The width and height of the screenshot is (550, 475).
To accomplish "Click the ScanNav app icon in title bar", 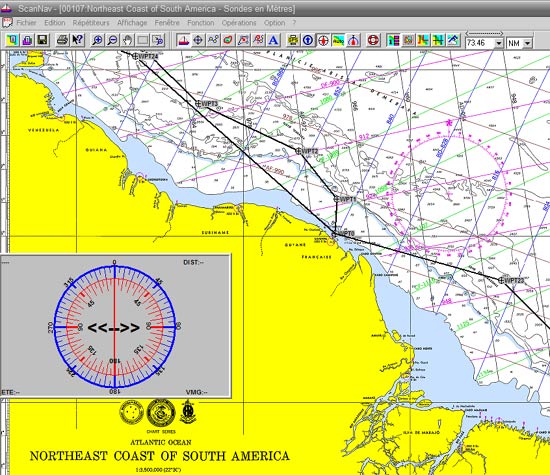I will pos(7,8).
